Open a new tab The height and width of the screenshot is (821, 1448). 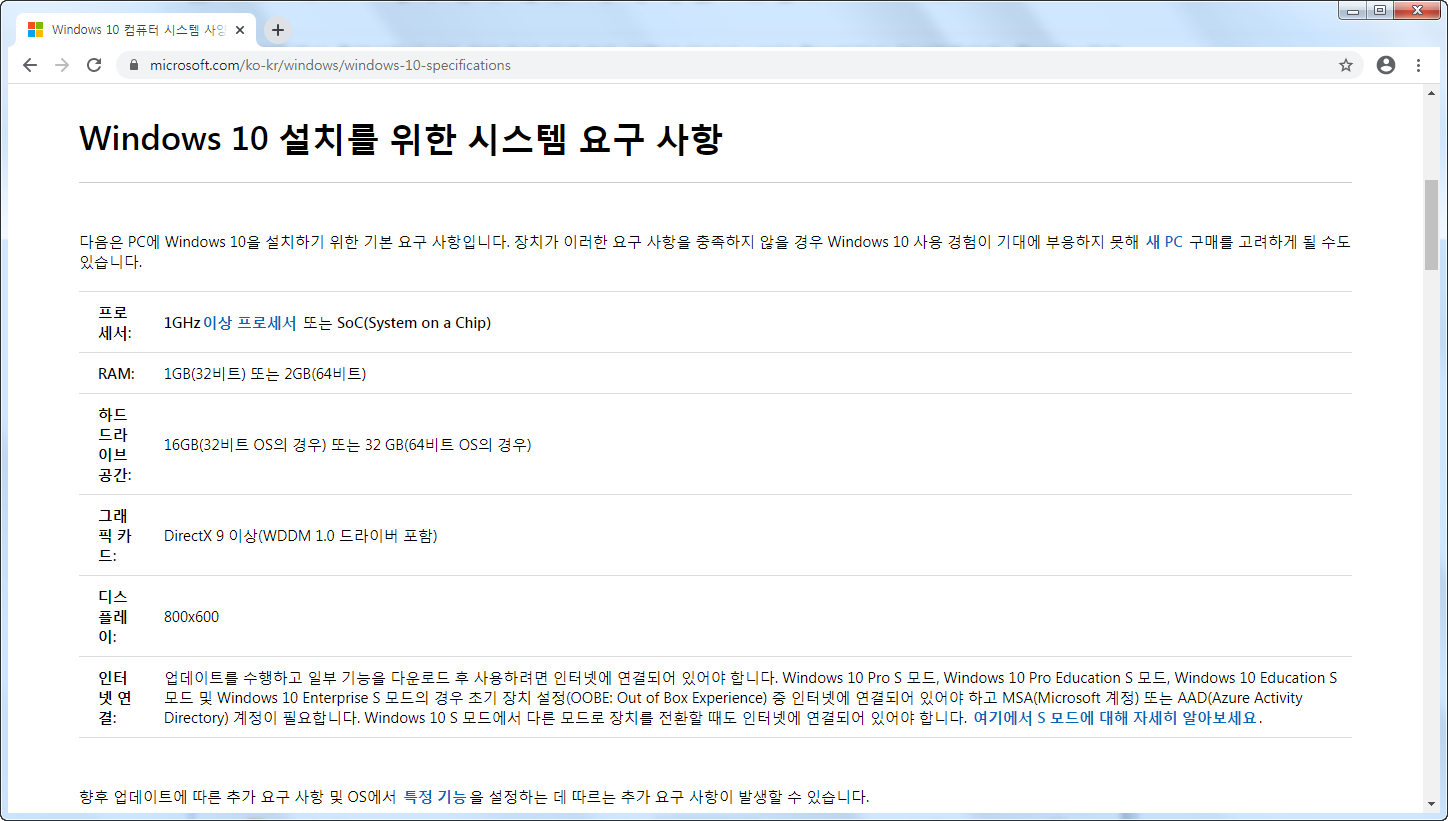point(278,30)
